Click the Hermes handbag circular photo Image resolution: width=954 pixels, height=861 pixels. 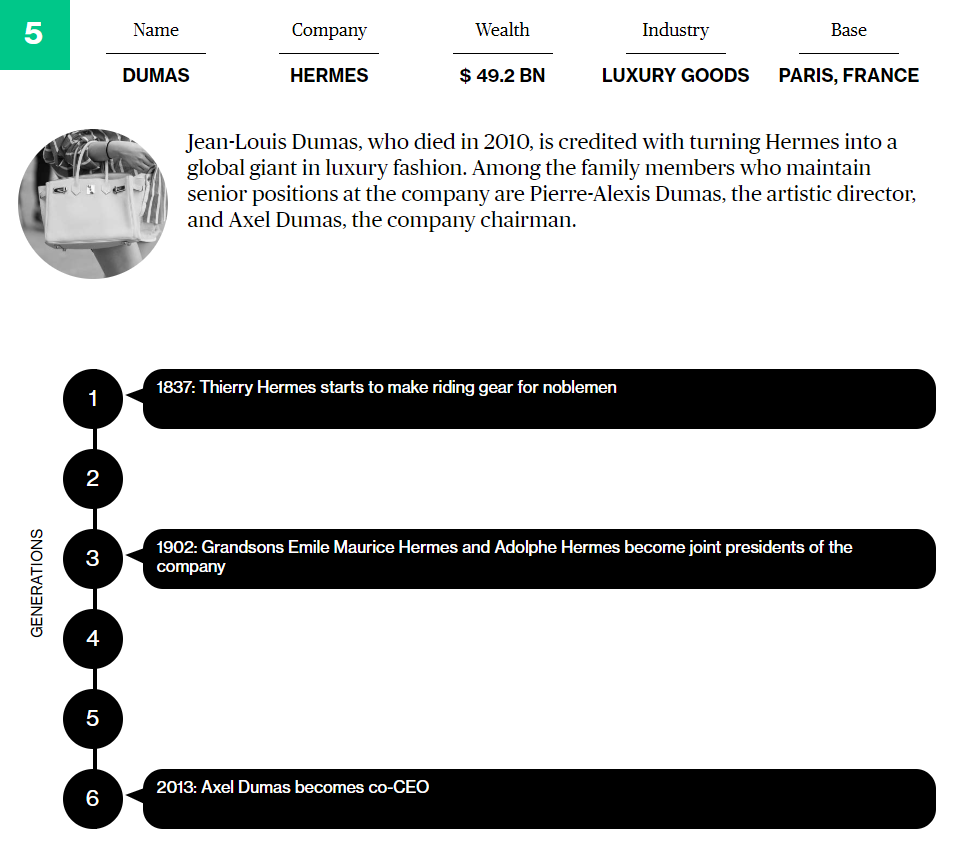(93, 203)
